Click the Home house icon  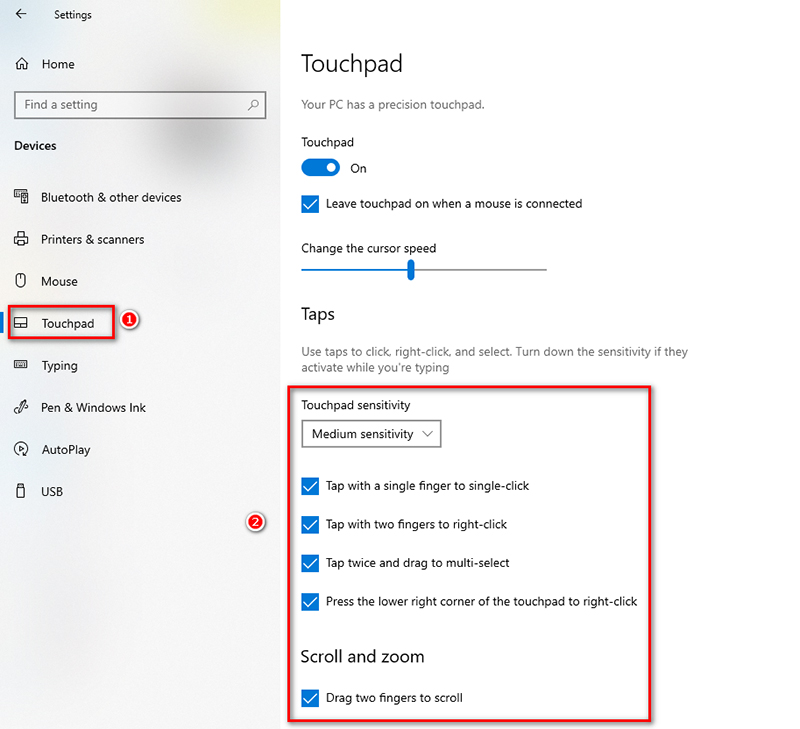[x=22, y=64]
